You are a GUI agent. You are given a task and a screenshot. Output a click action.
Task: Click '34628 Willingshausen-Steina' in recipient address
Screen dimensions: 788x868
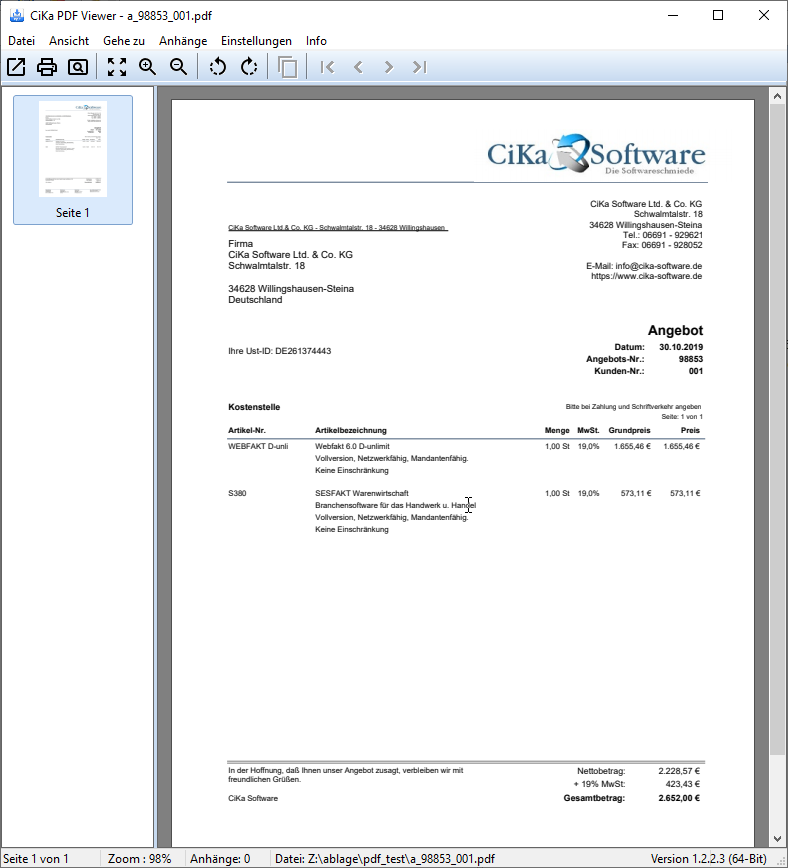click(291, 288)
